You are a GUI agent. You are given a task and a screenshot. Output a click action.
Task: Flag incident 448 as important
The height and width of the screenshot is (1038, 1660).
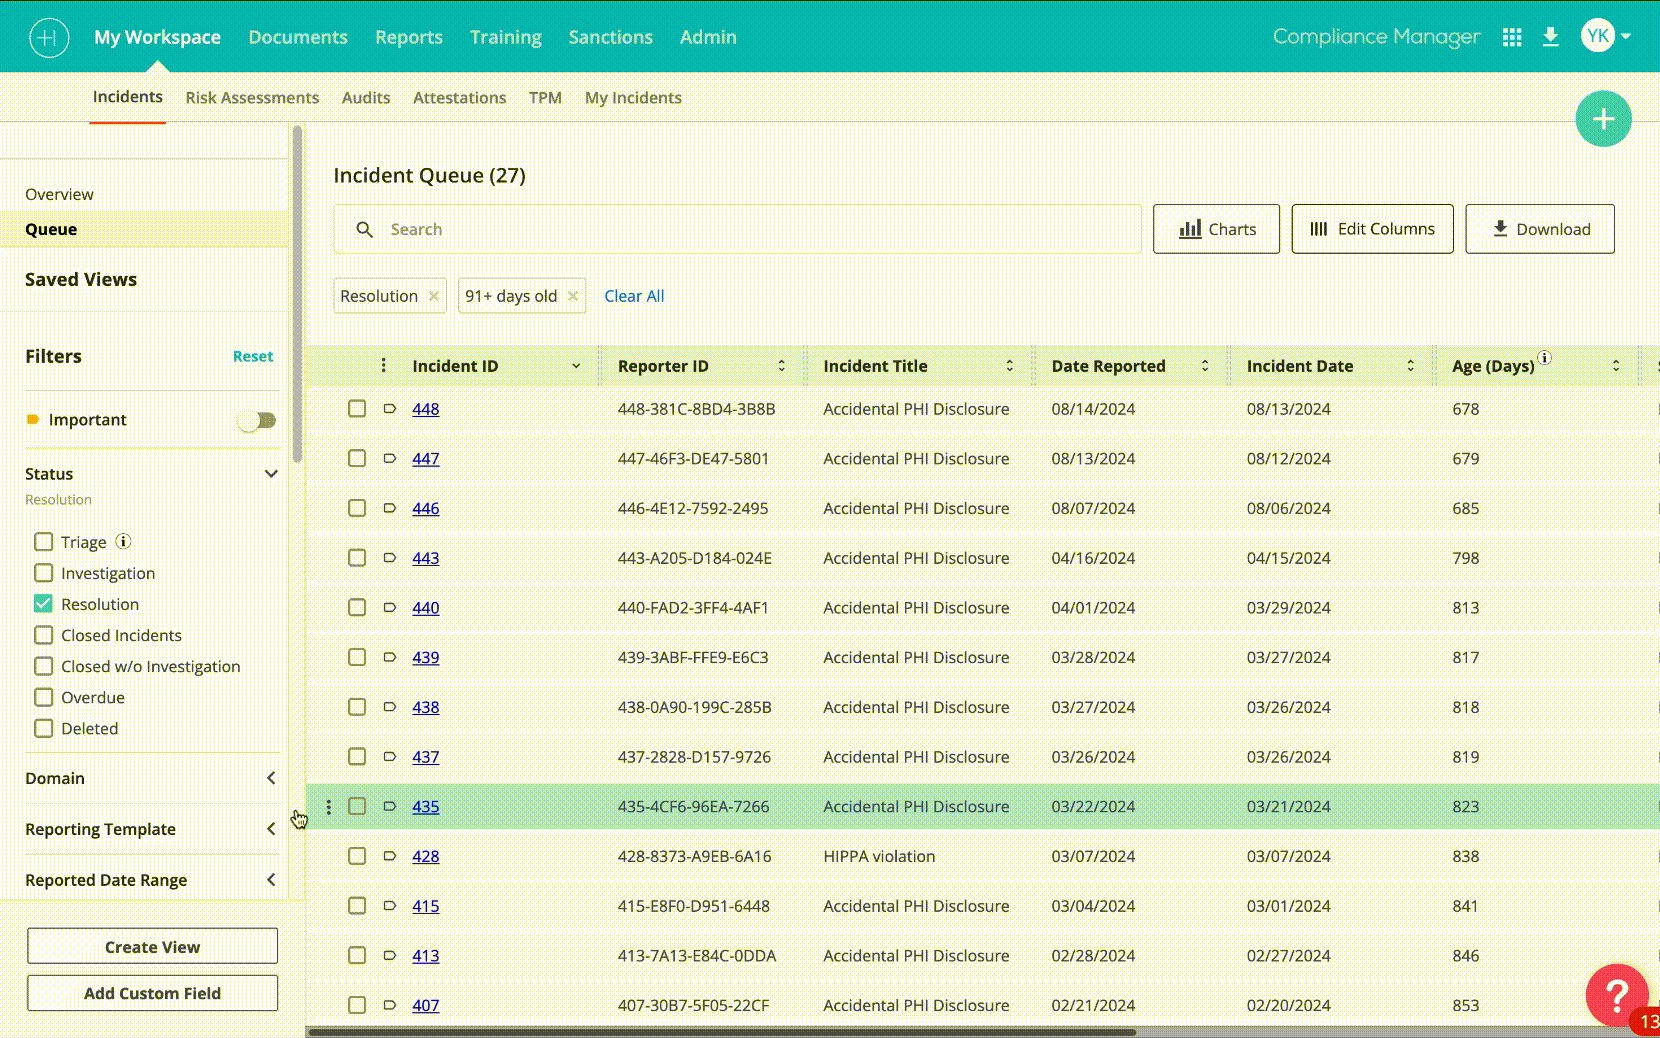(x=390, y=408)
